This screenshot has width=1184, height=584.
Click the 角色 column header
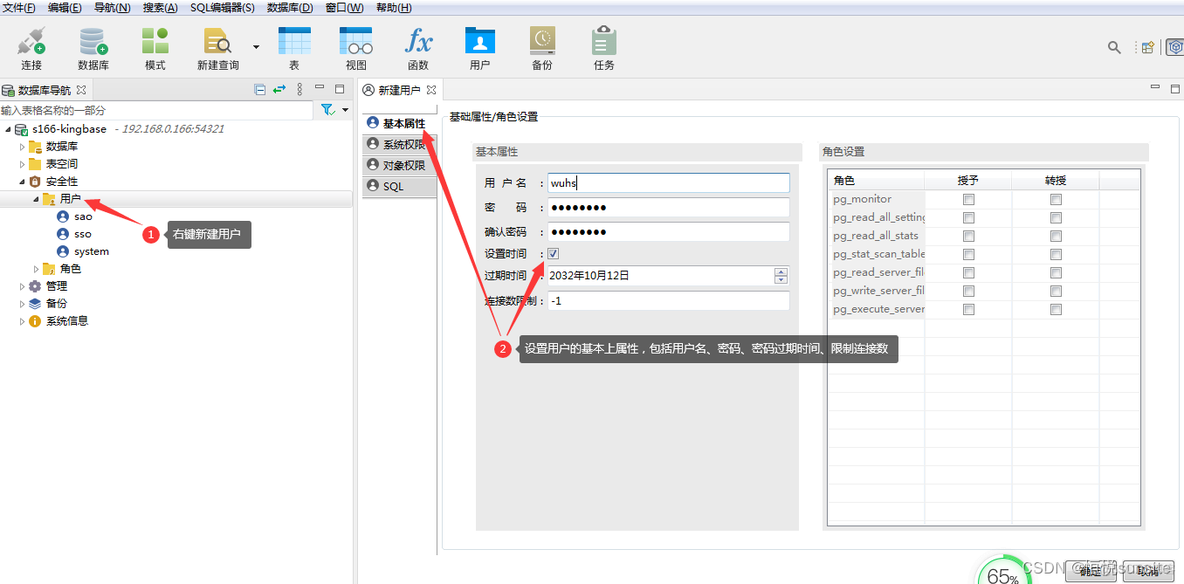(877, 181)
